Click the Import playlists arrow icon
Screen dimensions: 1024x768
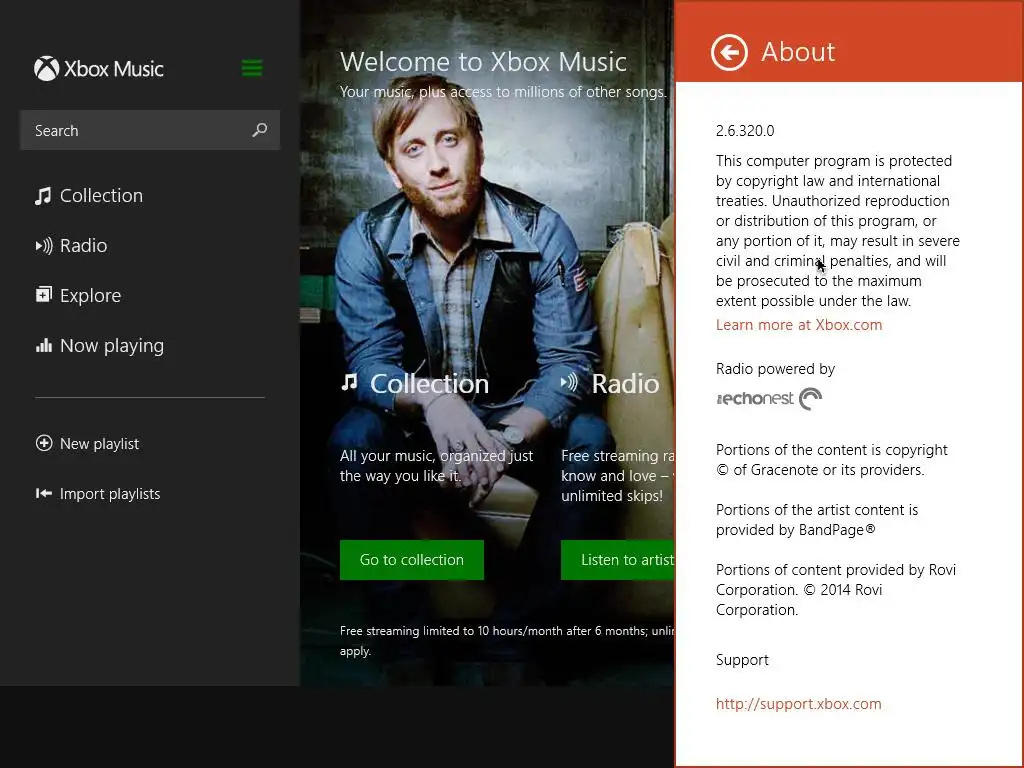[44, 493]
